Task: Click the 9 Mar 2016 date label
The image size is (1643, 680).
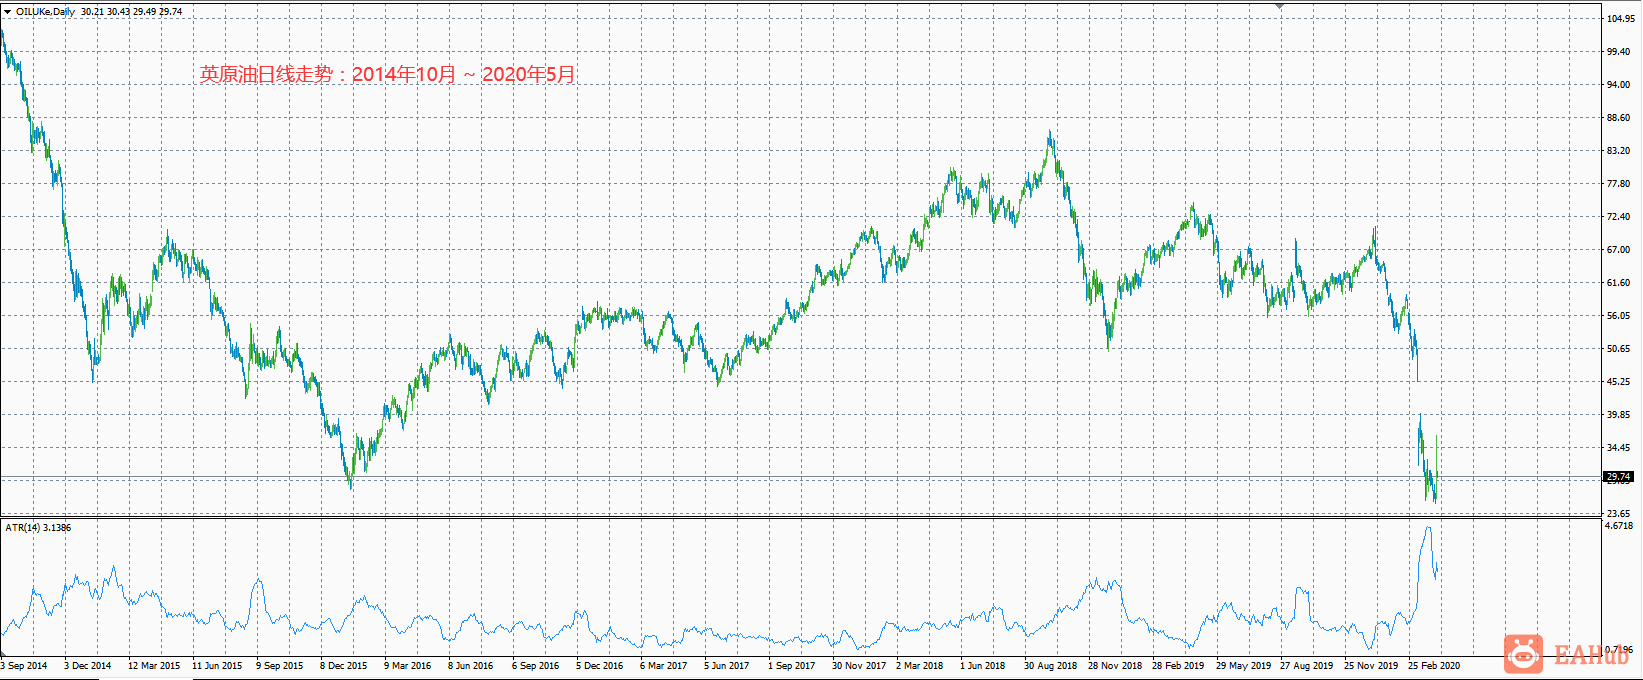Action: tap(408, 665)
